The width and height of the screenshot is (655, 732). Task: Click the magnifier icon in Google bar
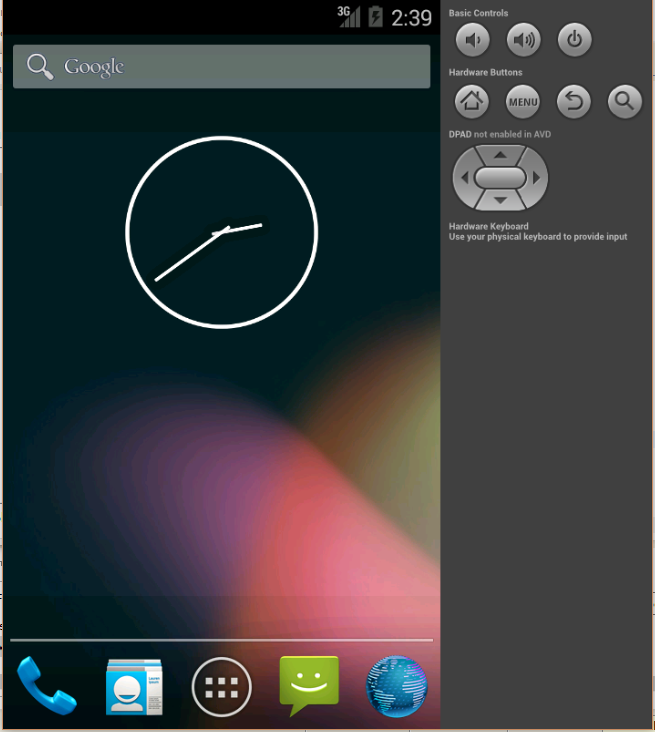tap(40, 67)
